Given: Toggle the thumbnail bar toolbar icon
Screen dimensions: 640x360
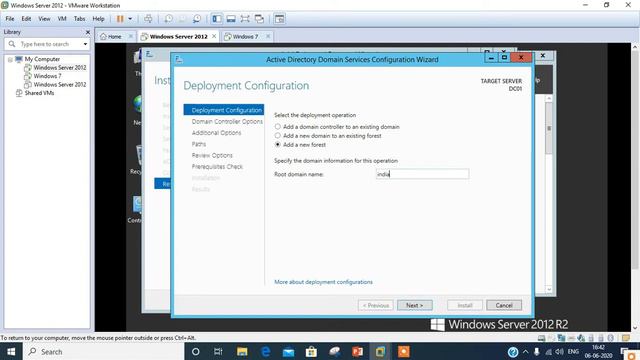Looking at the screenshot, I should (231, 19).
